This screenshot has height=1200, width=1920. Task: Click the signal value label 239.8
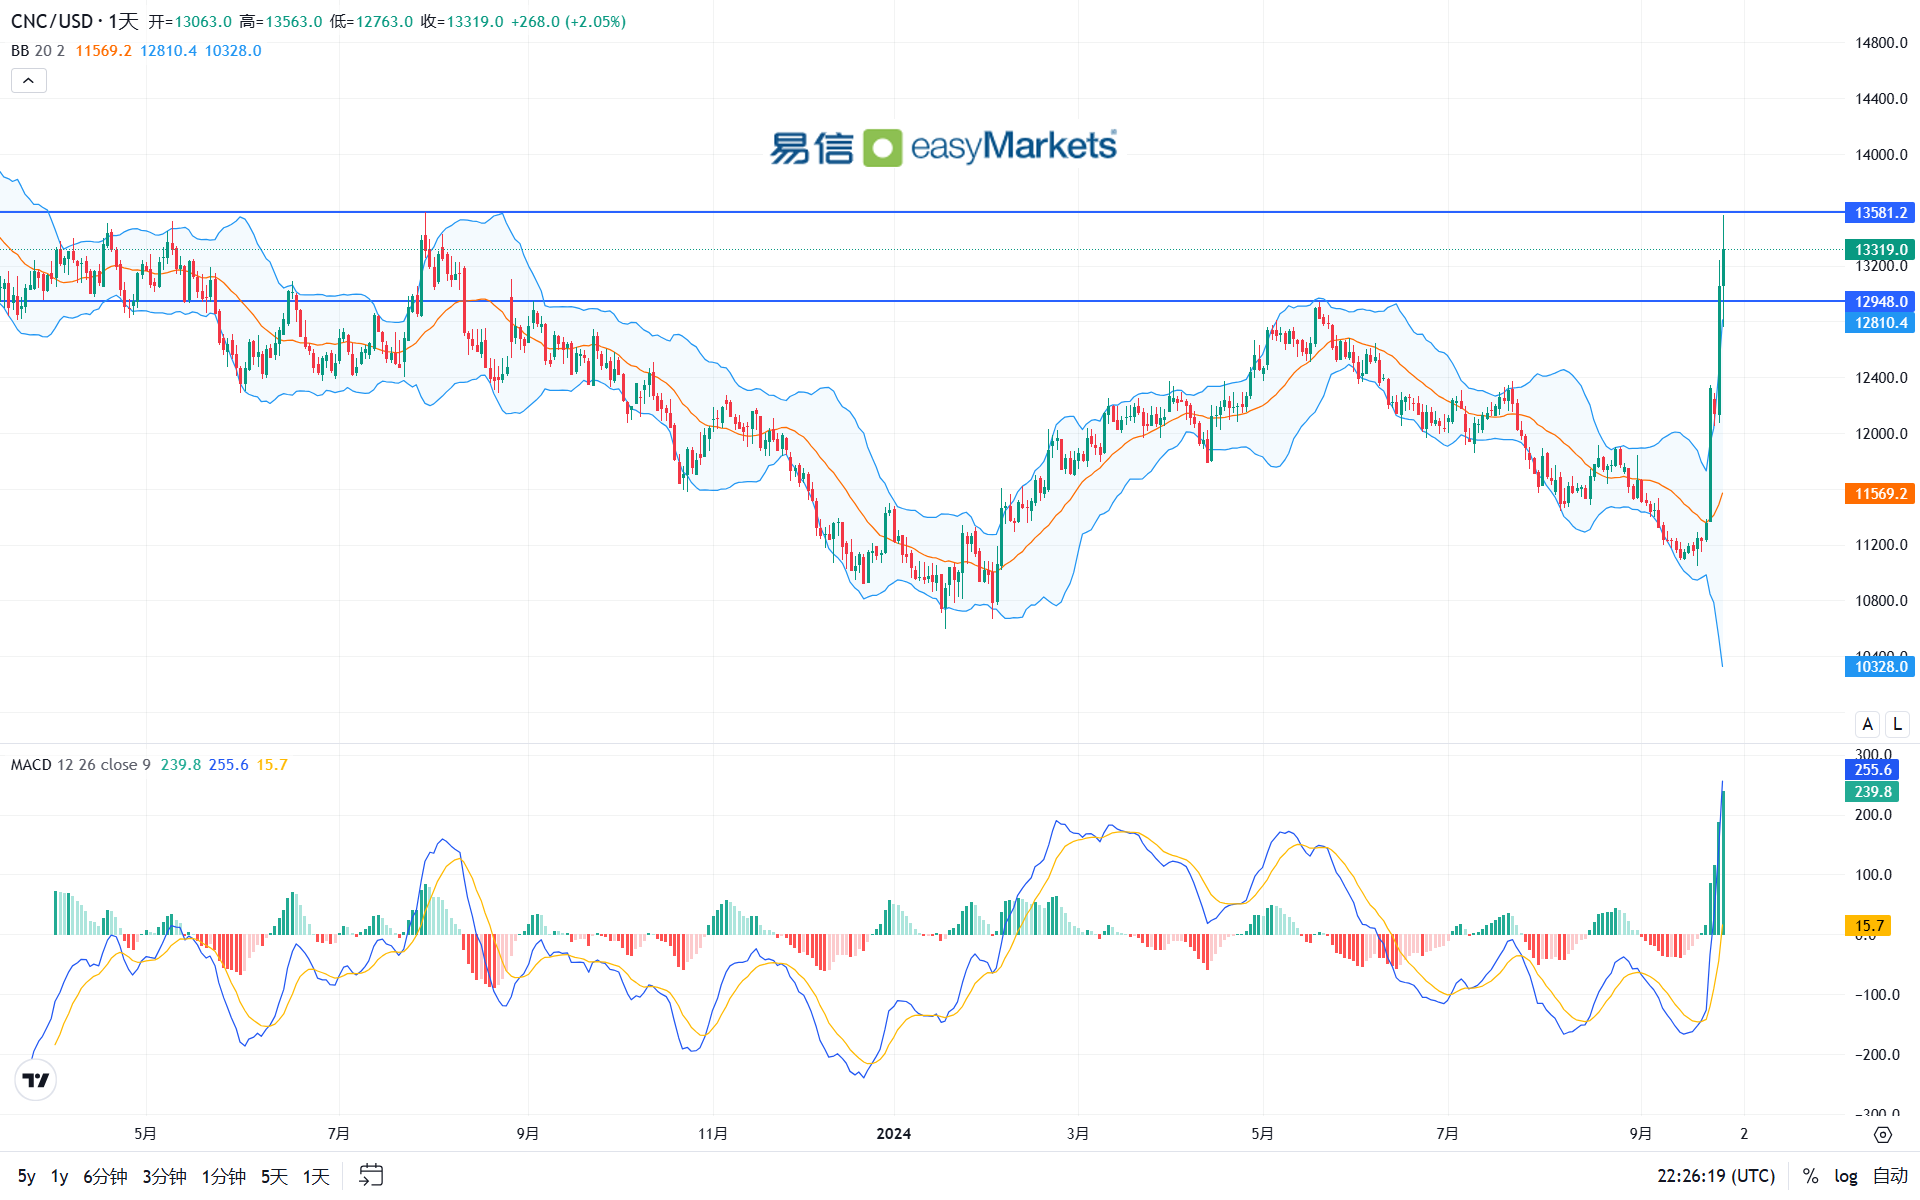(x=1872, y=791)
